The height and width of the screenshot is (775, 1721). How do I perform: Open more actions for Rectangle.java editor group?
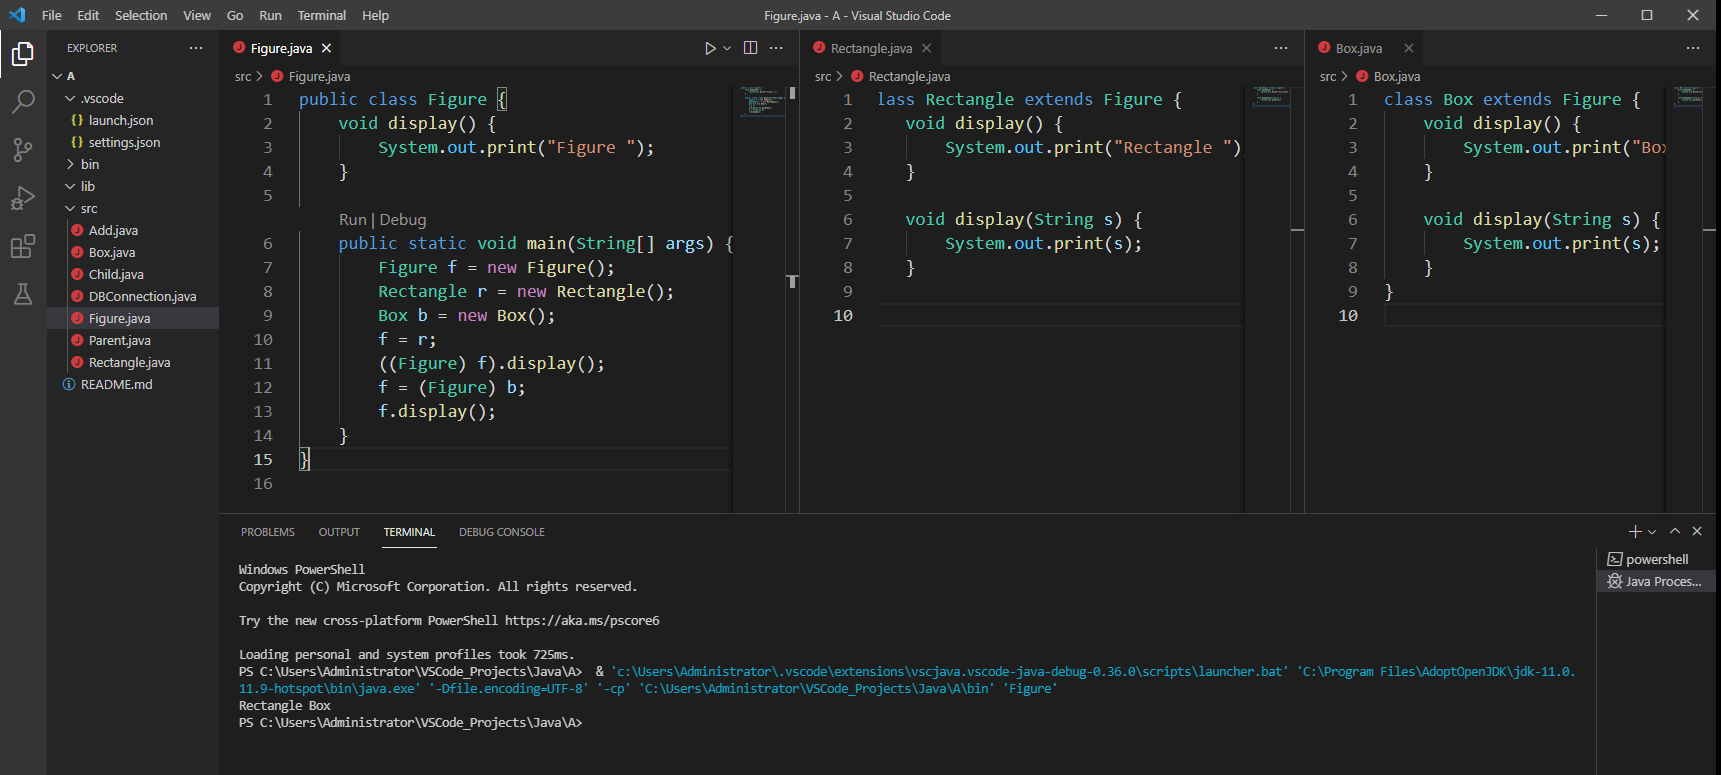point(1281,48)
